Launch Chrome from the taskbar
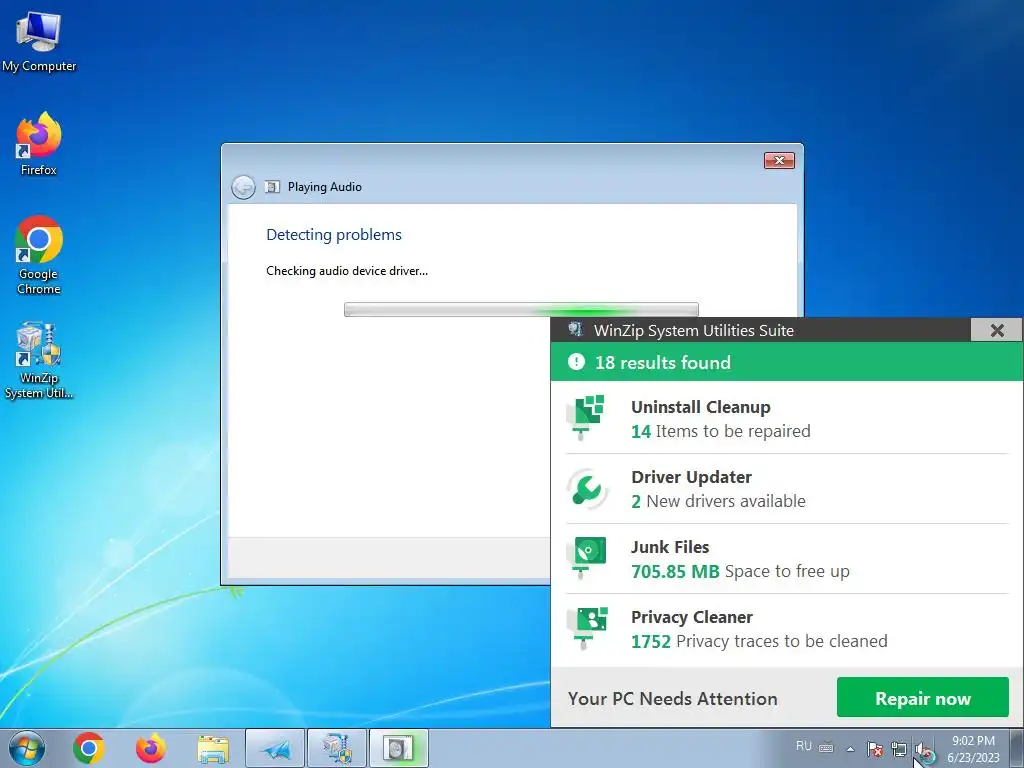Viewport: 1024px width, 768px height. point(89,748)
